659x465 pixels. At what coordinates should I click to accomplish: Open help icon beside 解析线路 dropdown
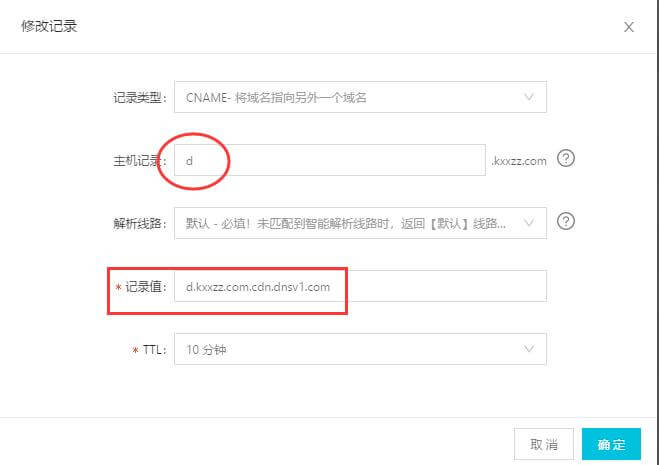566,221
